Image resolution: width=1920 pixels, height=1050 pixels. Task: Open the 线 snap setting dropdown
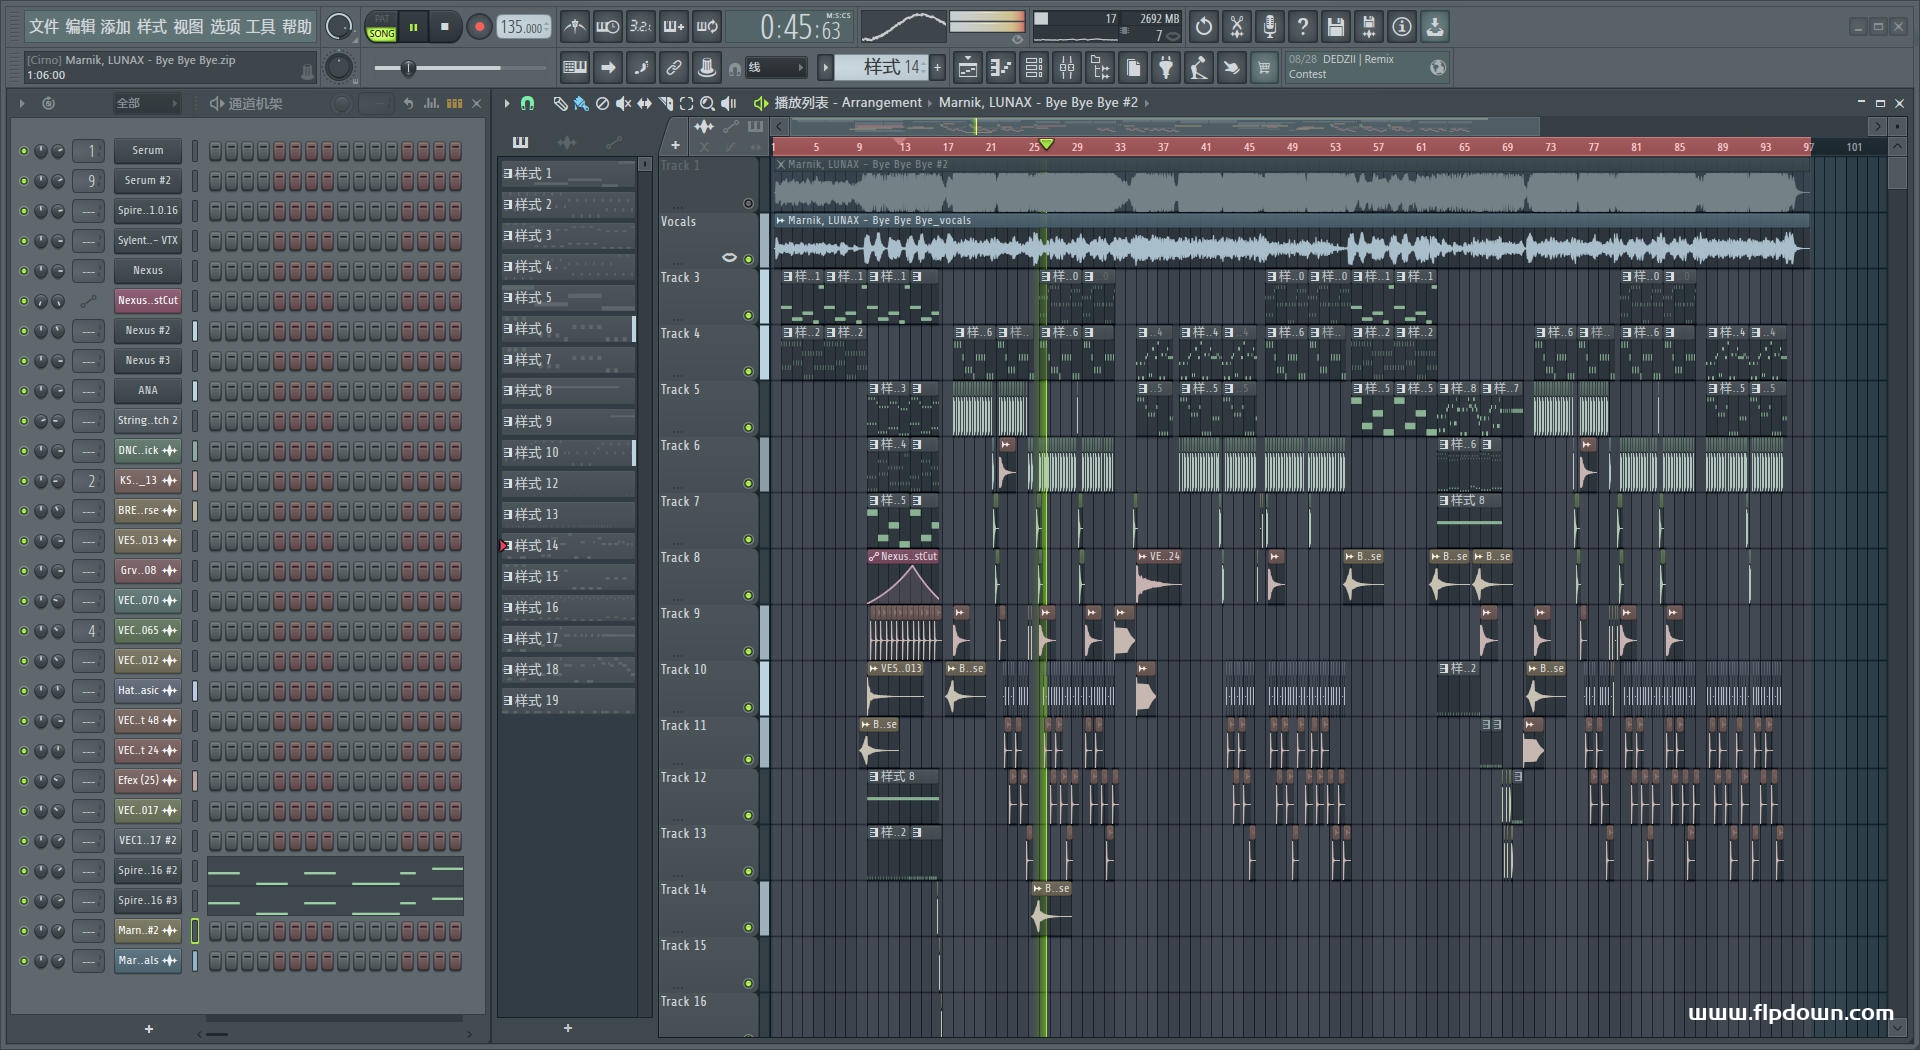click(776, 68)
